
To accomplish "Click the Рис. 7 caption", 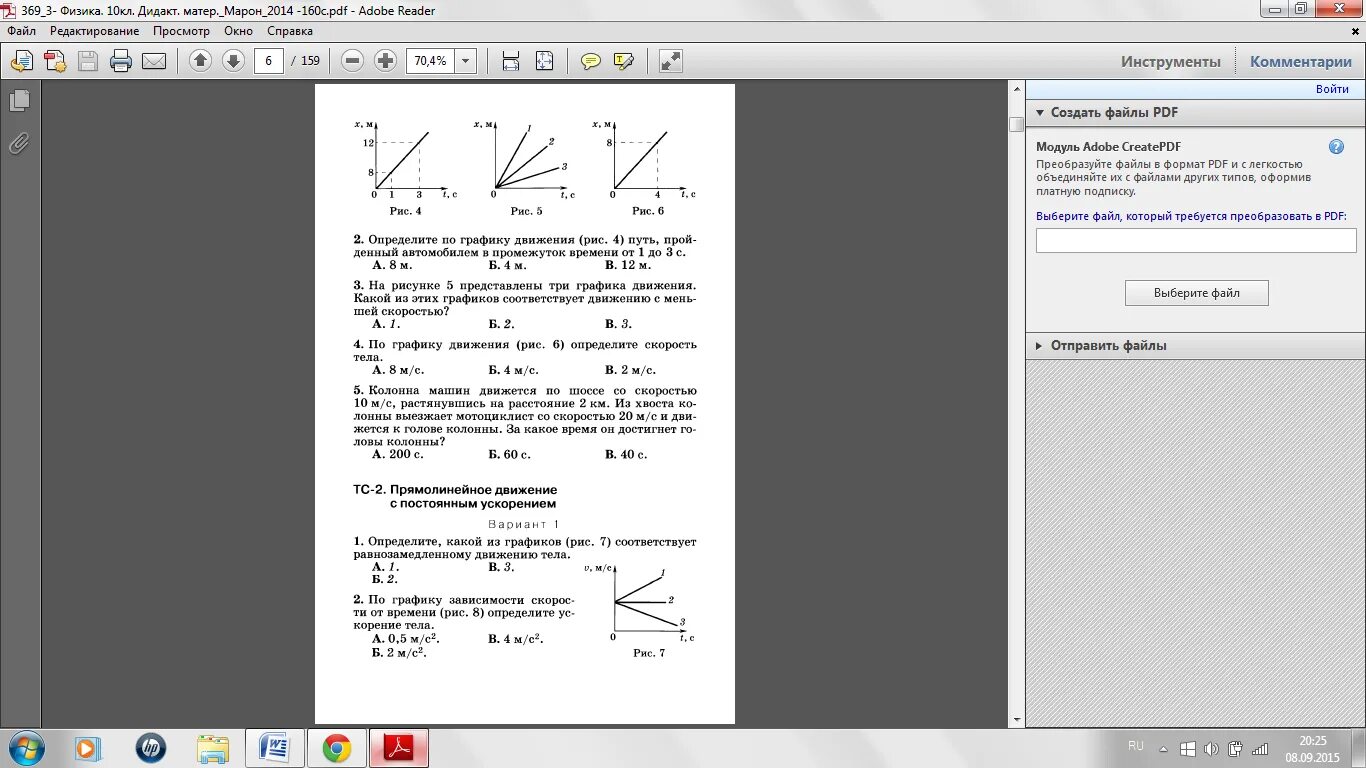I will coord(649,653).
